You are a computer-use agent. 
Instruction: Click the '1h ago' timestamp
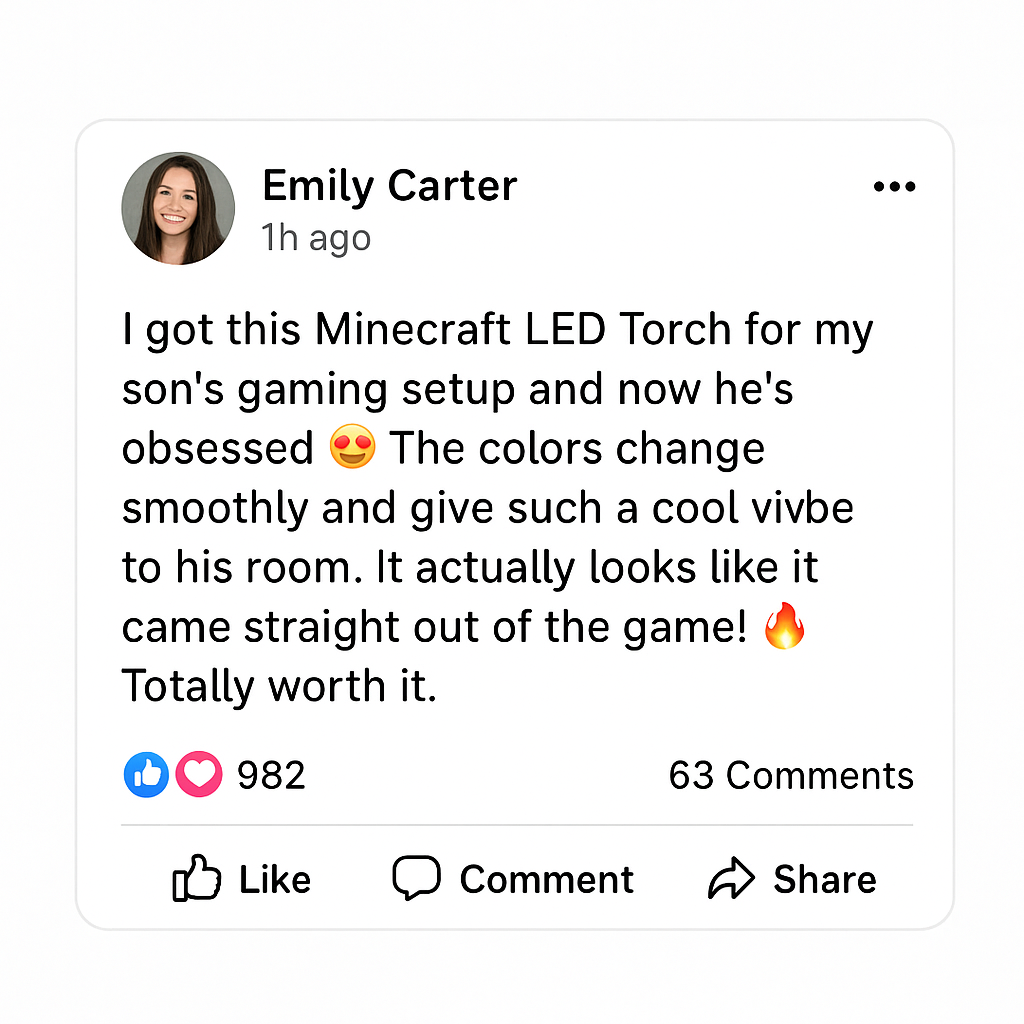(316, 238)
